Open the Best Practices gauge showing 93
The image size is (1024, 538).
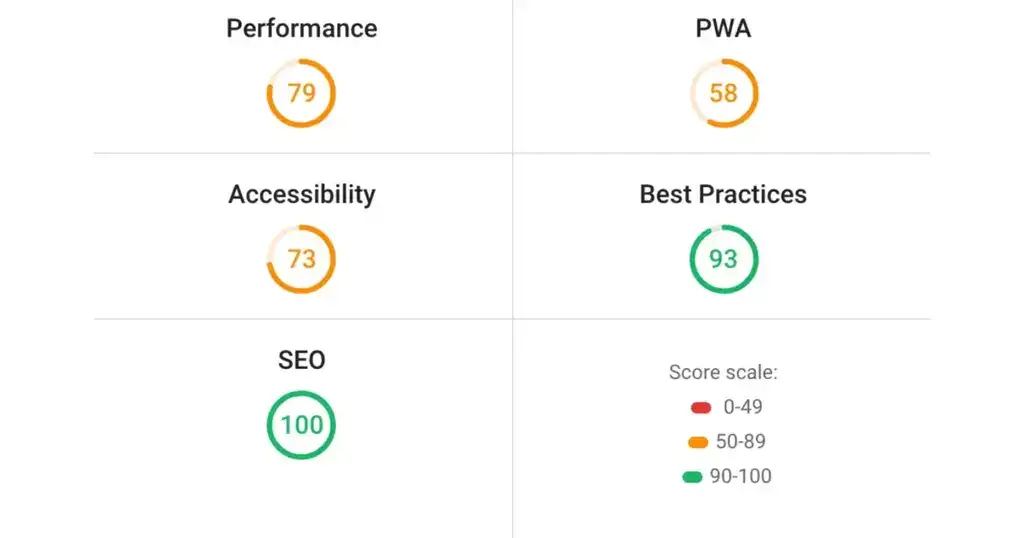click(723, 259)
